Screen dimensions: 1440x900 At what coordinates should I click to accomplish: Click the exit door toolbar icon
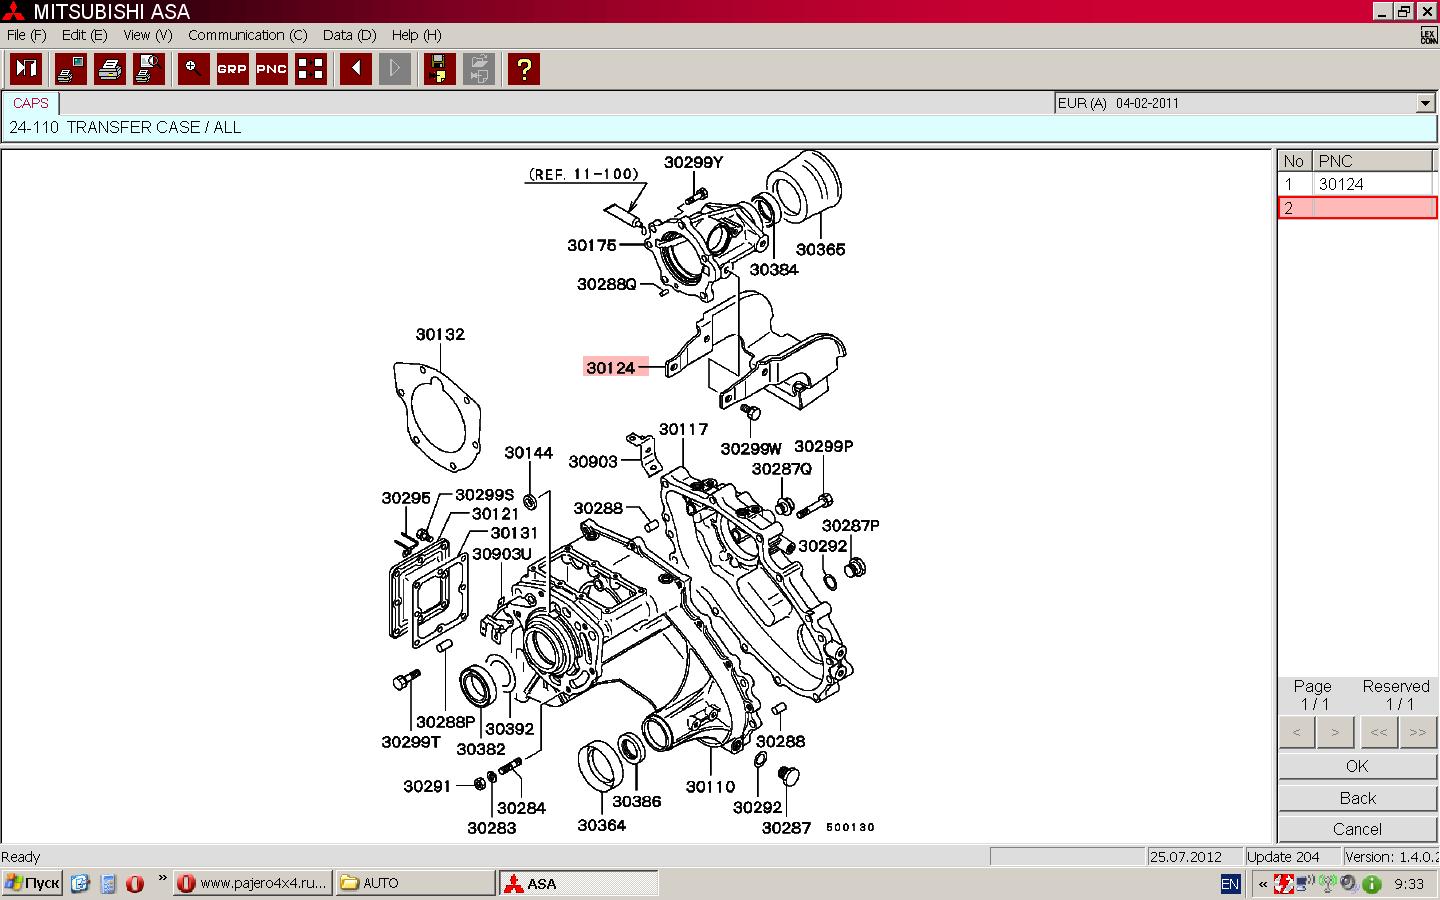26,69
